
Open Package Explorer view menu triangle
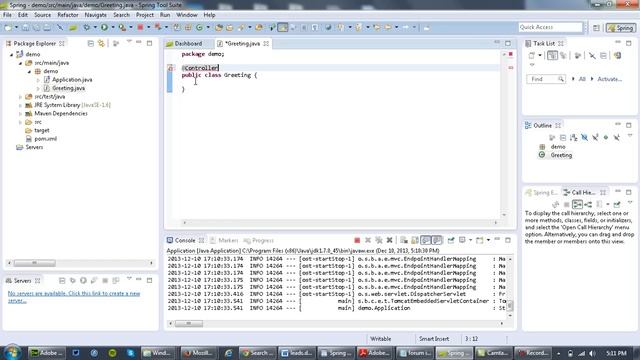(x=129, y=42)
